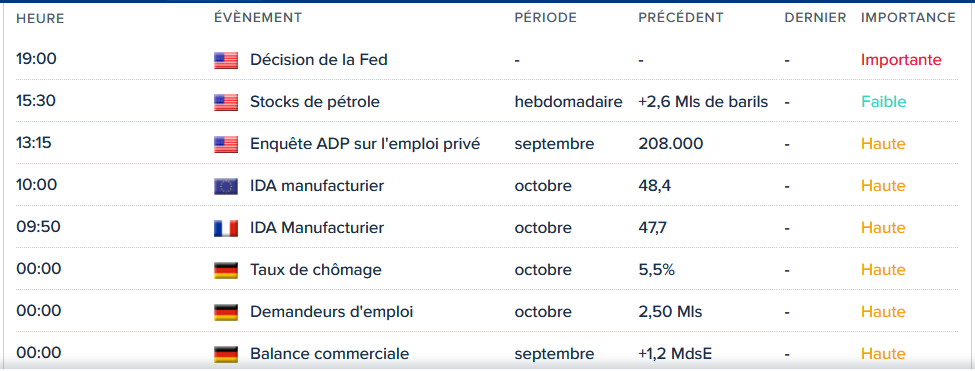
Task: Click the US flag next to Stocks de pétrole
Action: tap(226, 103)
